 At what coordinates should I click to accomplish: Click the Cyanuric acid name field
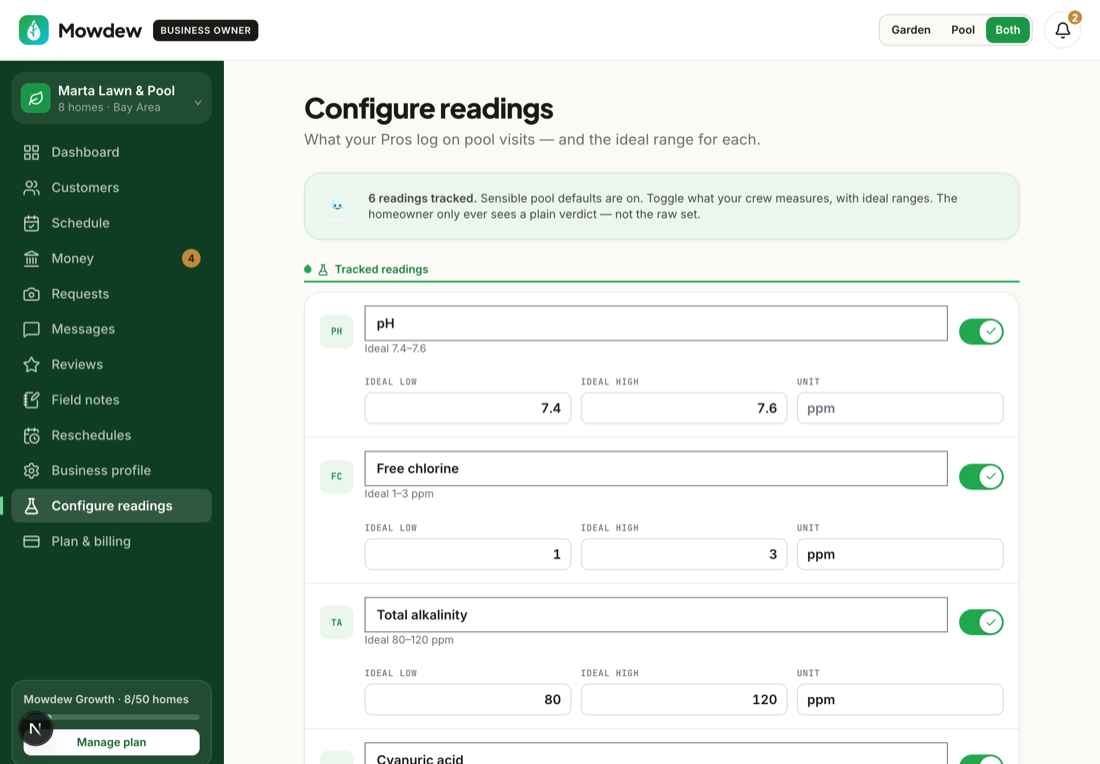(x=656, y=754)
